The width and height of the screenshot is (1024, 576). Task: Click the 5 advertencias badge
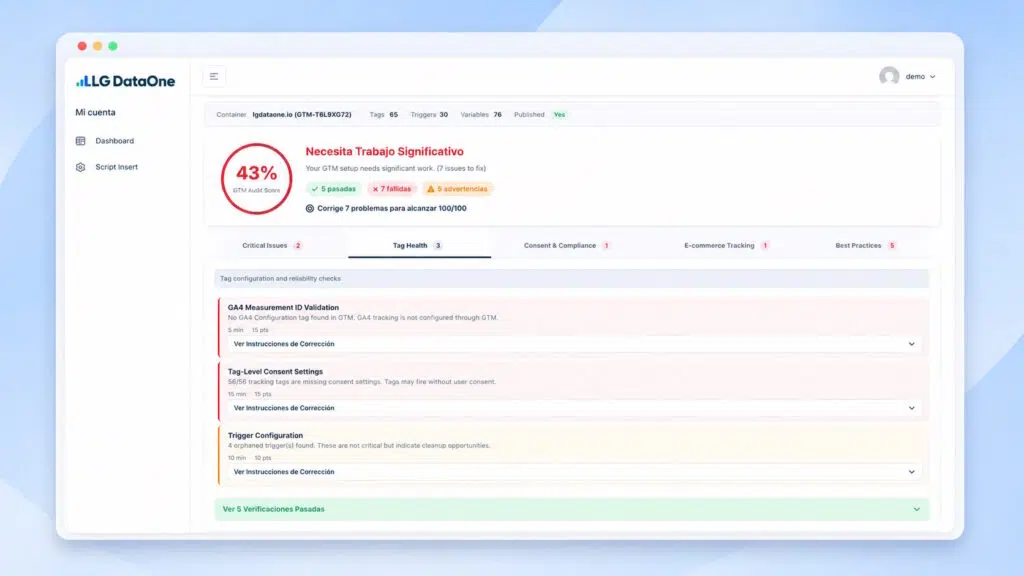point(457,189)
